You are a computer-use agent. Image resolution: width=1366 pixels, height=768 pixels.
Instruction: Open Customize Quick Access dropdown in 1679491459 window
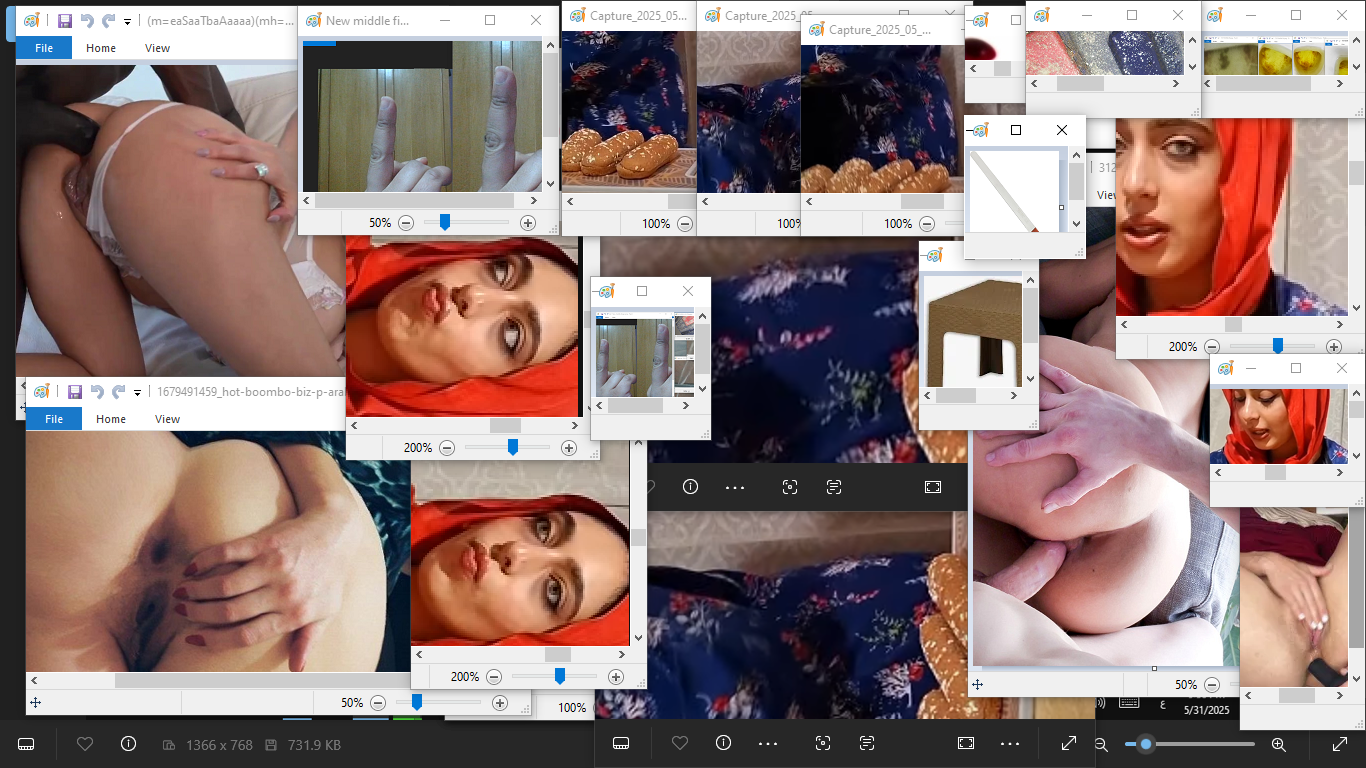coord(138,392)
